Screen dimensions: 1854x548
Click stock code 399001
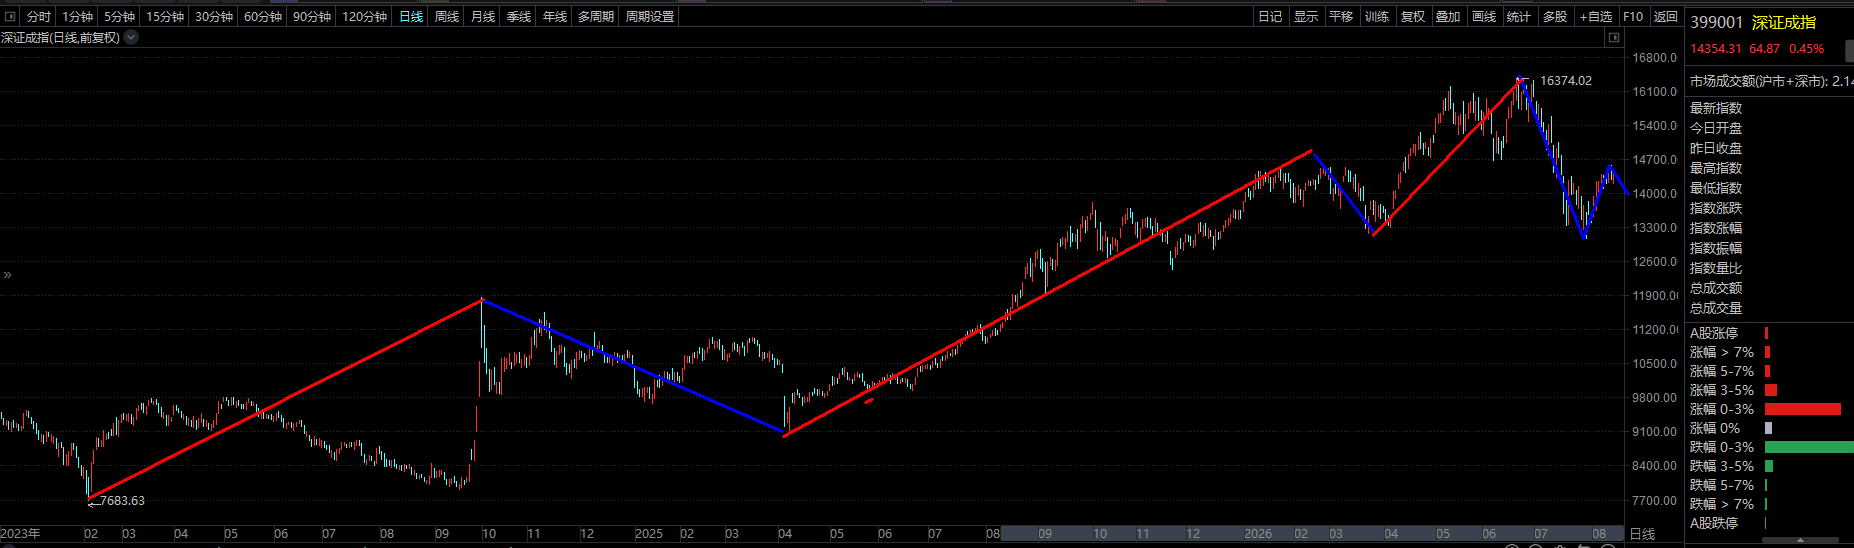tap(1717, 22)
